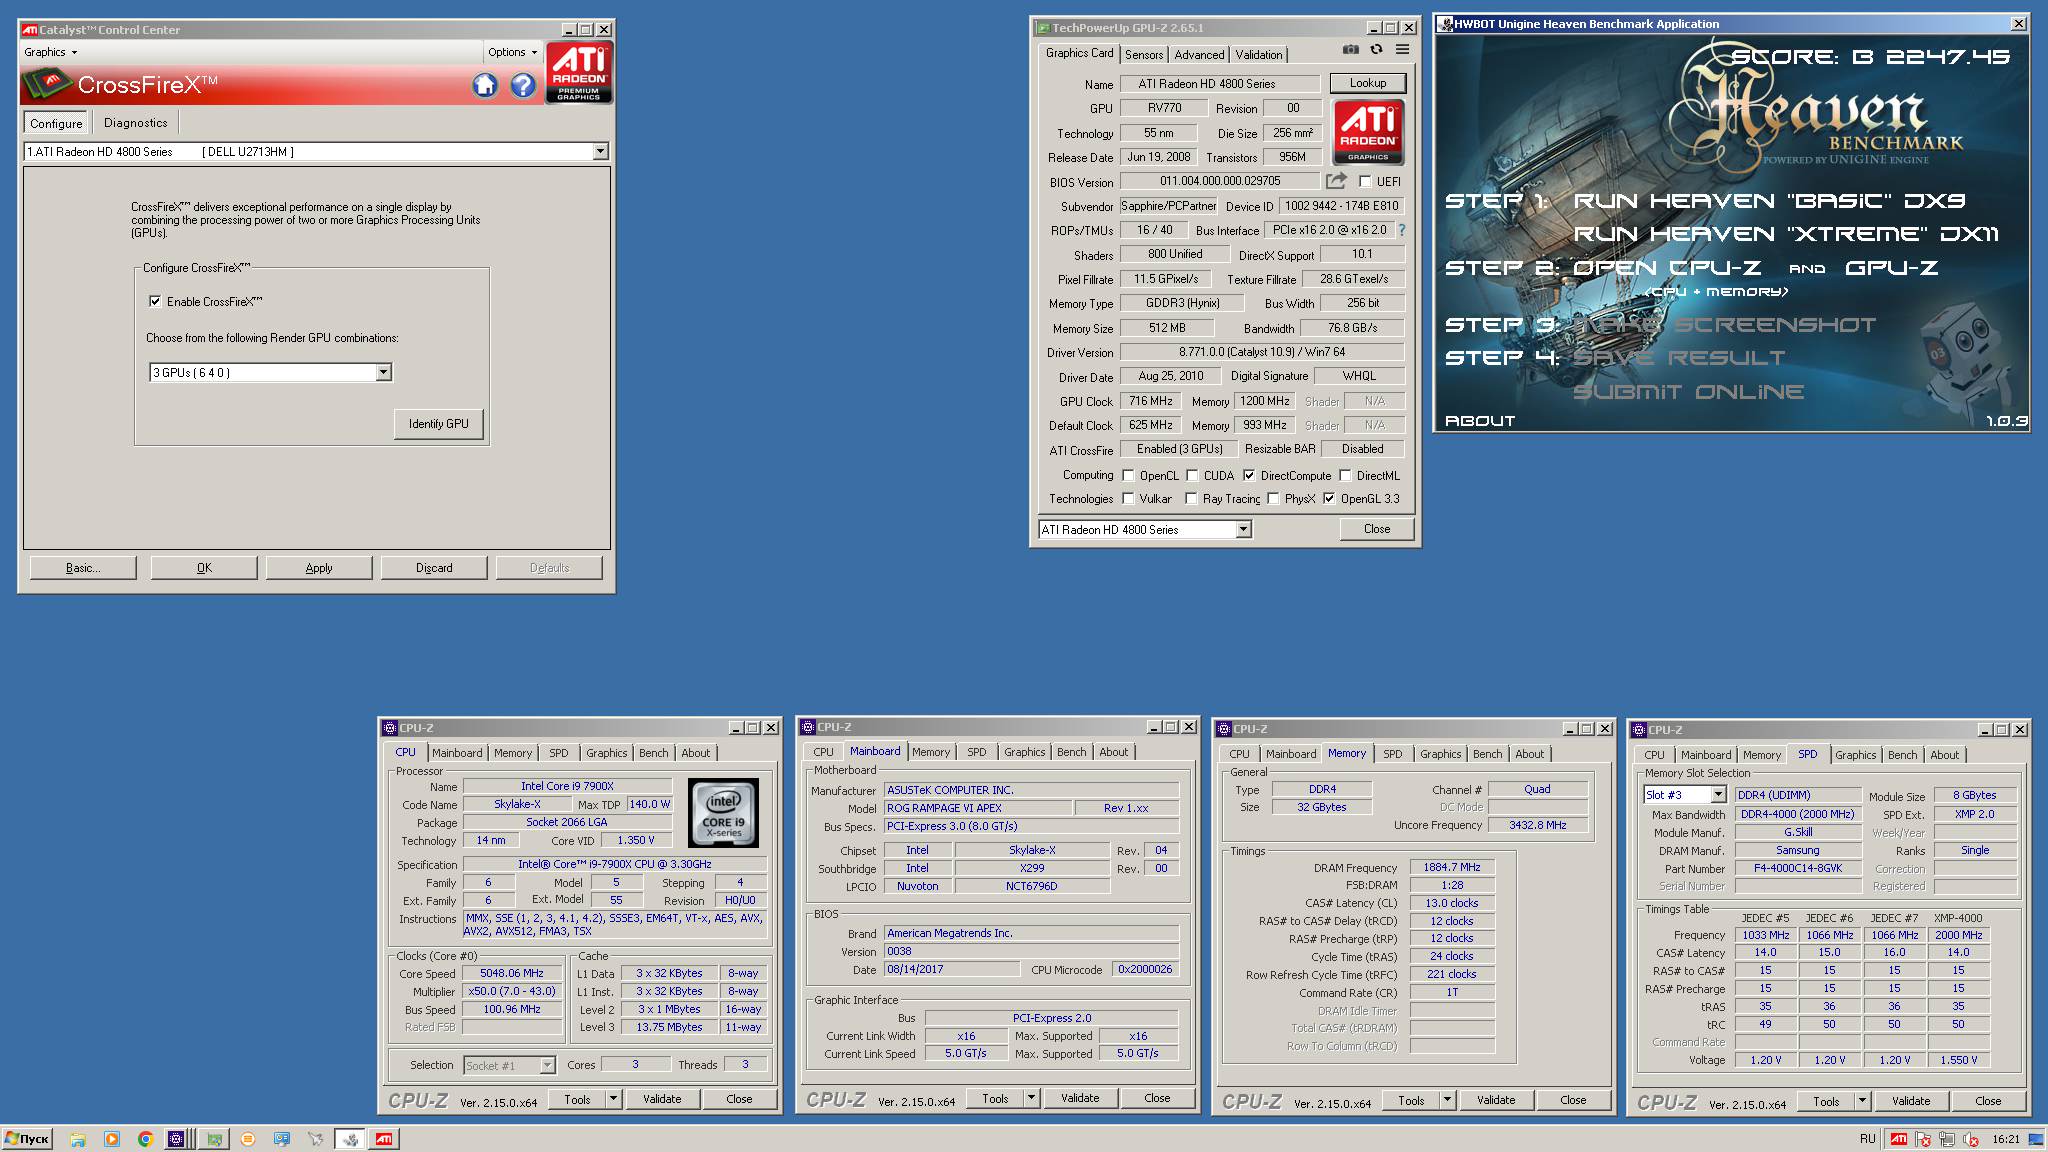Click Validate in CPU-Z Mainboard window
2048x1152 pixels.
tap(1080, 1098)
